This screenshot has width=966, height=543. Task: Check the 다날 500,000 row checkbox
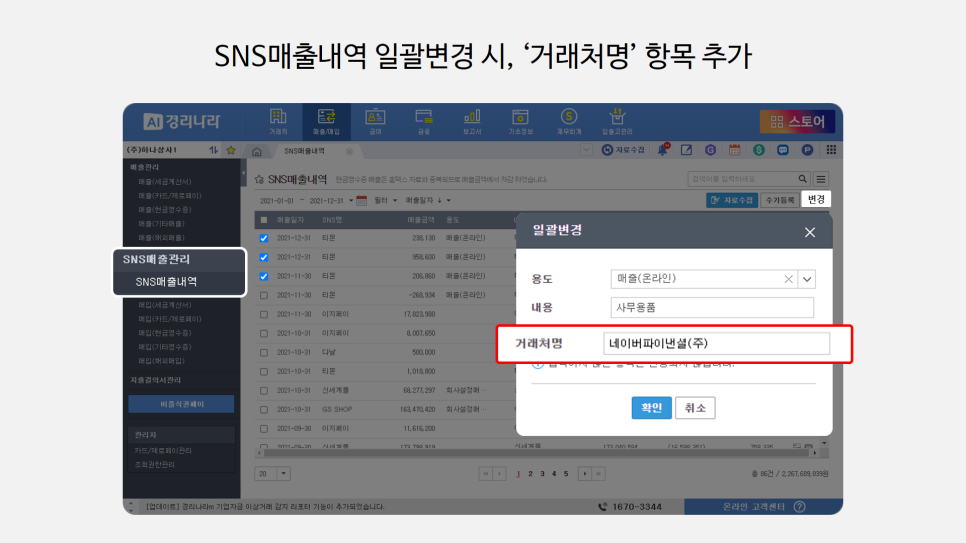(264, 353)
